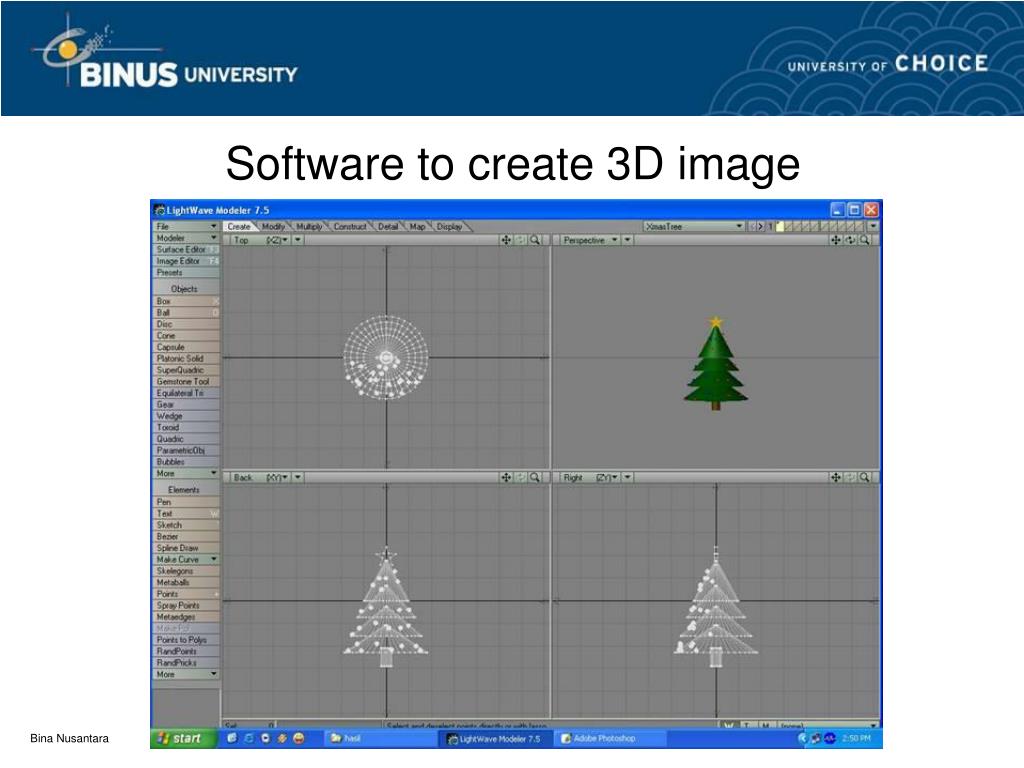Open the Surface Editor
This screenshot has width=1024, height=768.
(186, 249)
